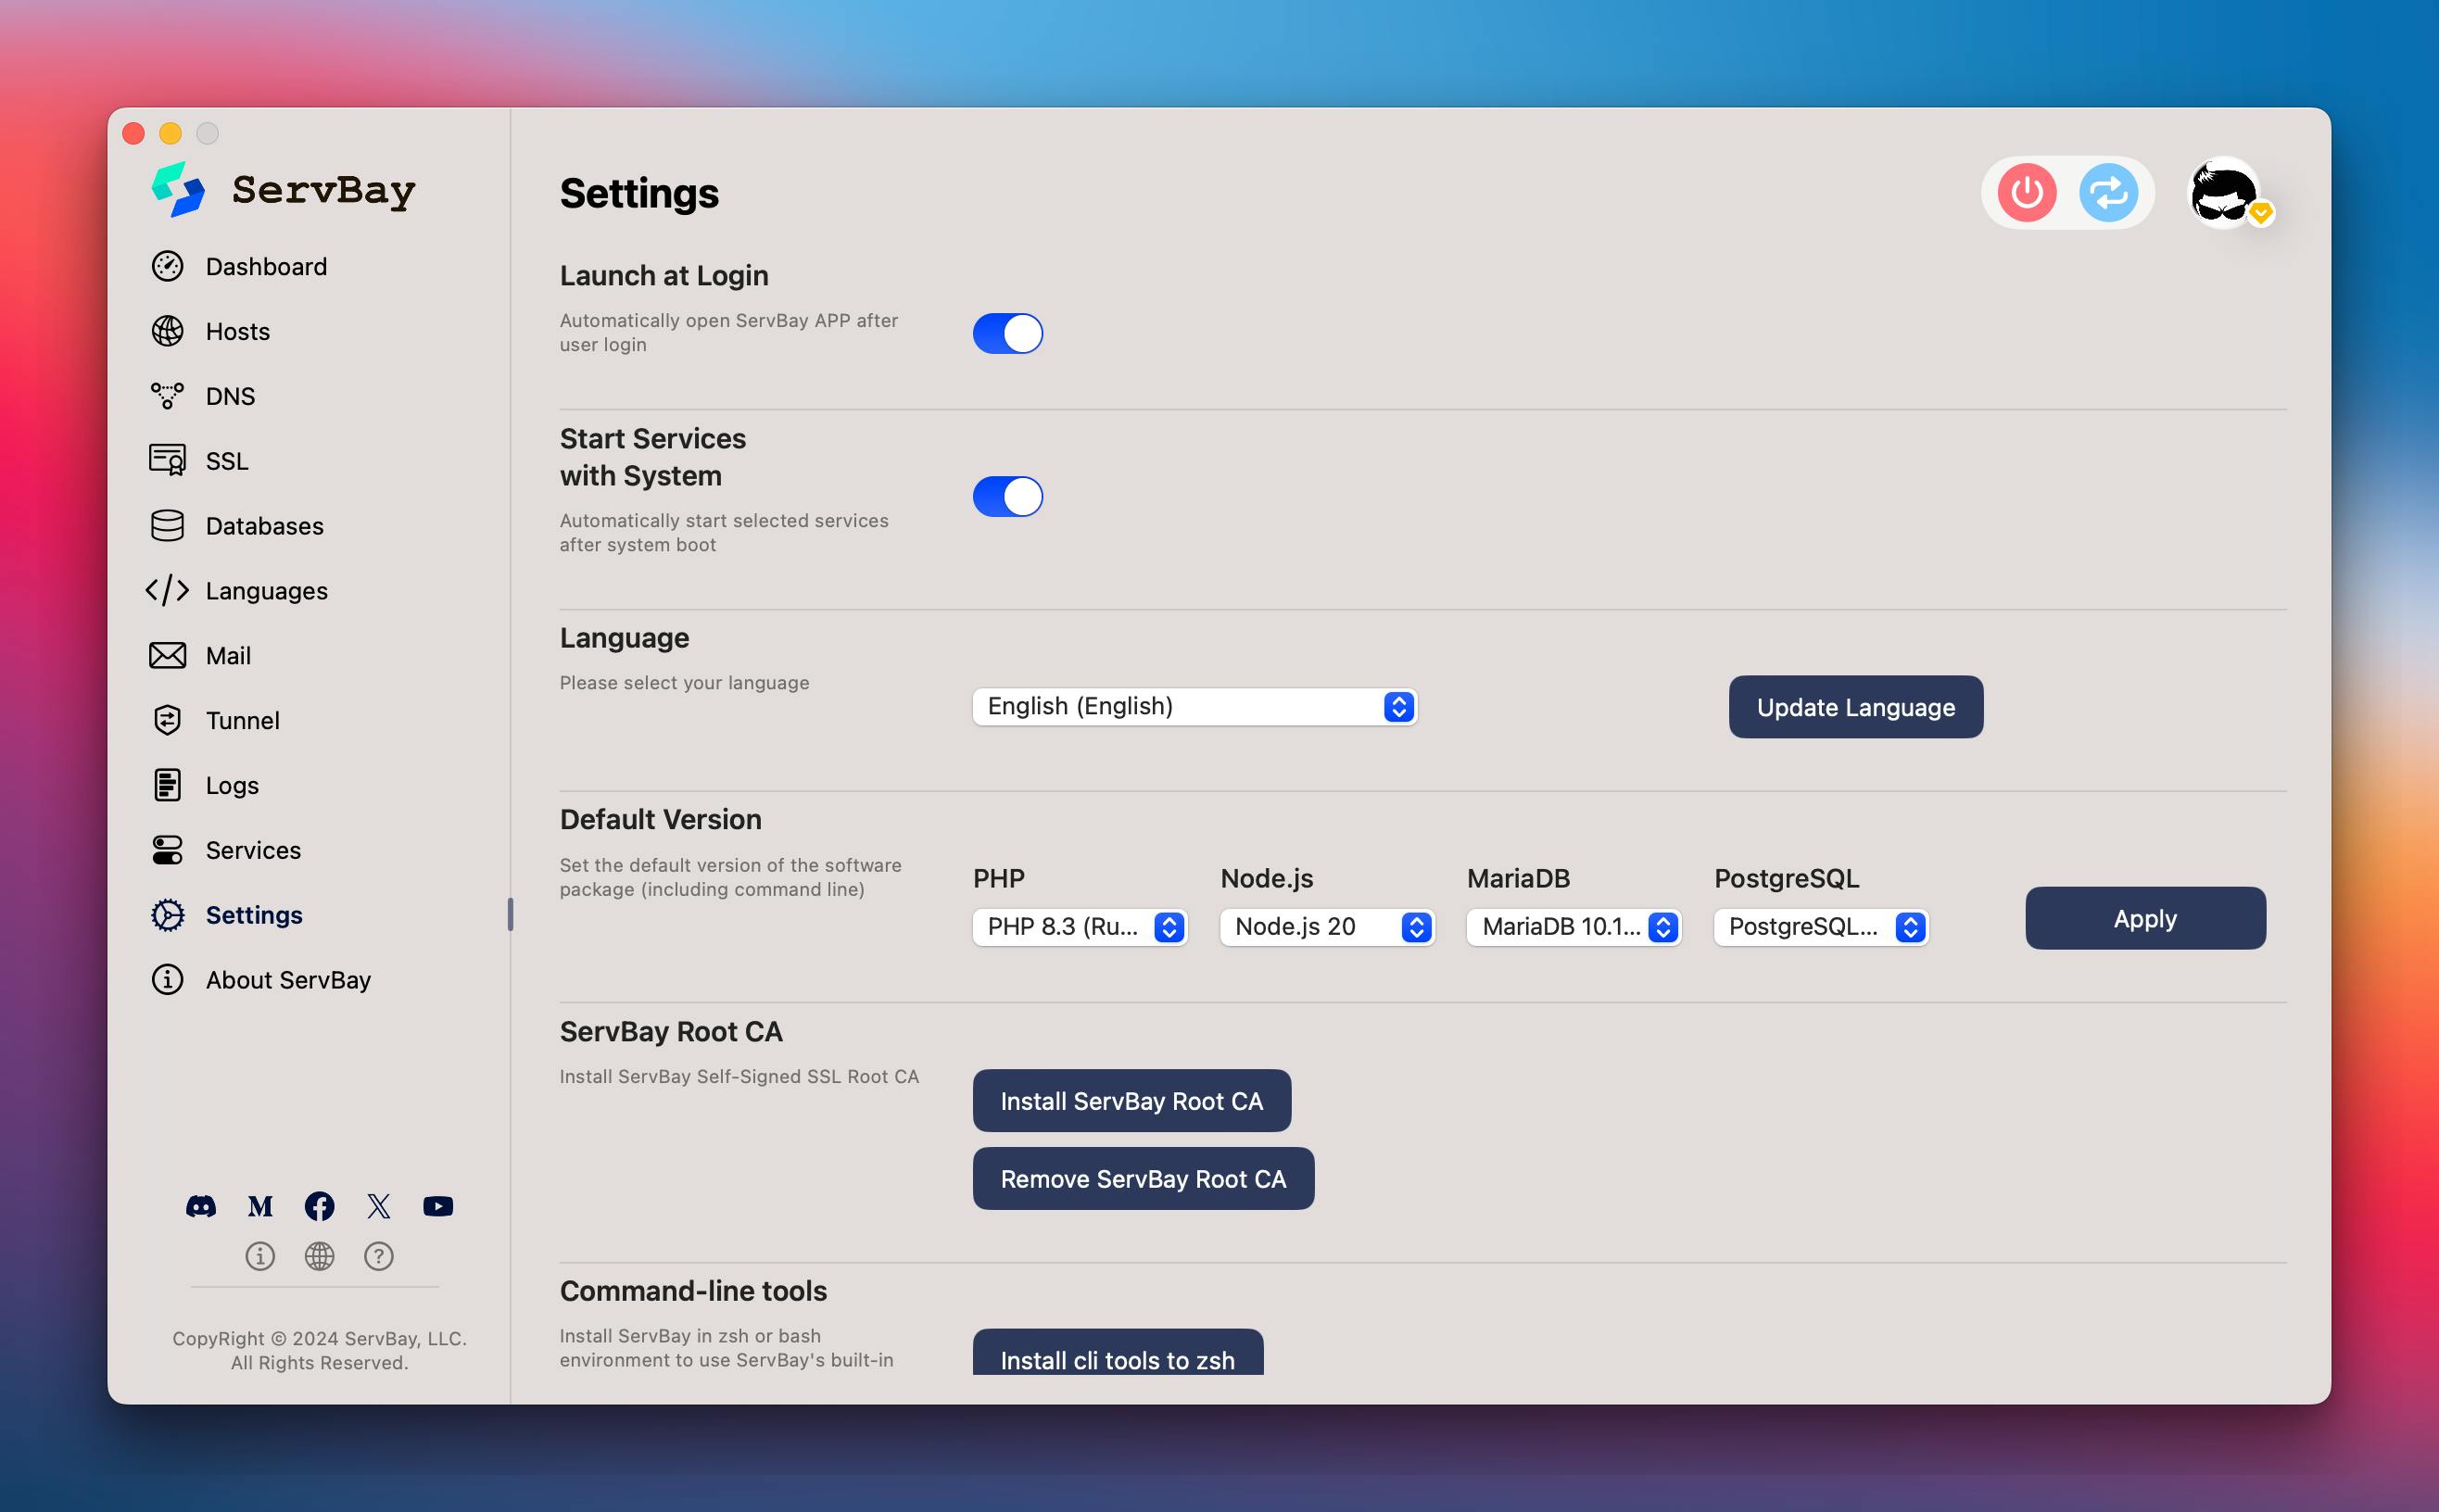Click the blue restart arrows icon
2439x1512 pixels.
click(x=2108, y=192)
